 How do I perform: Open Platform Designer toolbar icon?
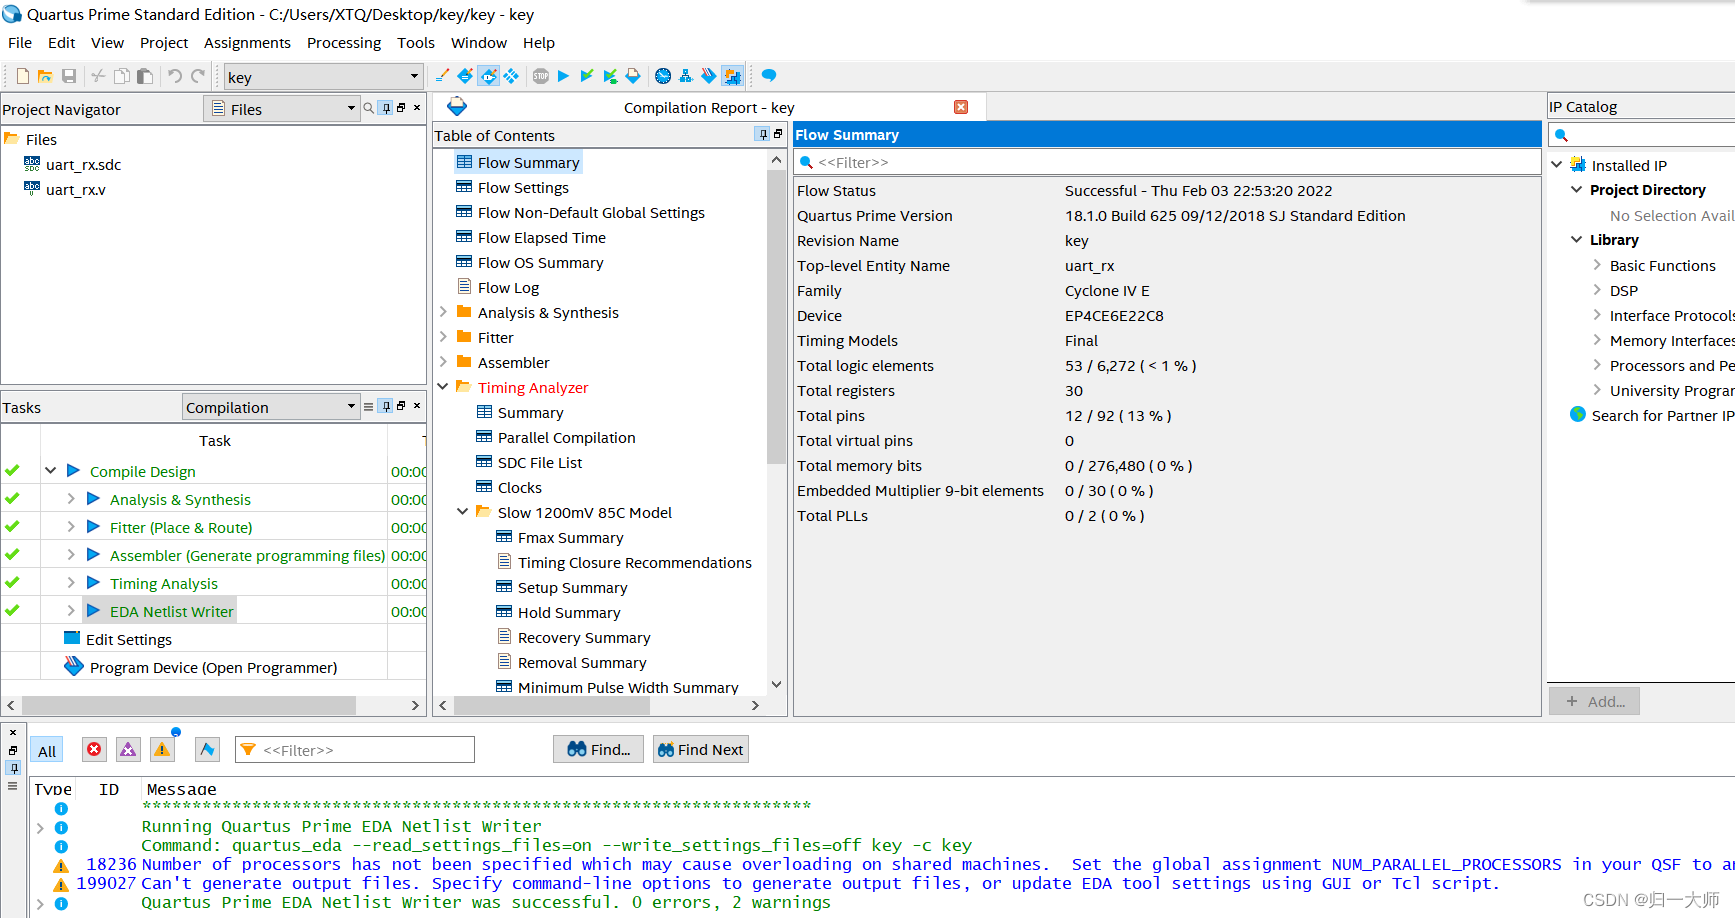(x=733, y=76)
